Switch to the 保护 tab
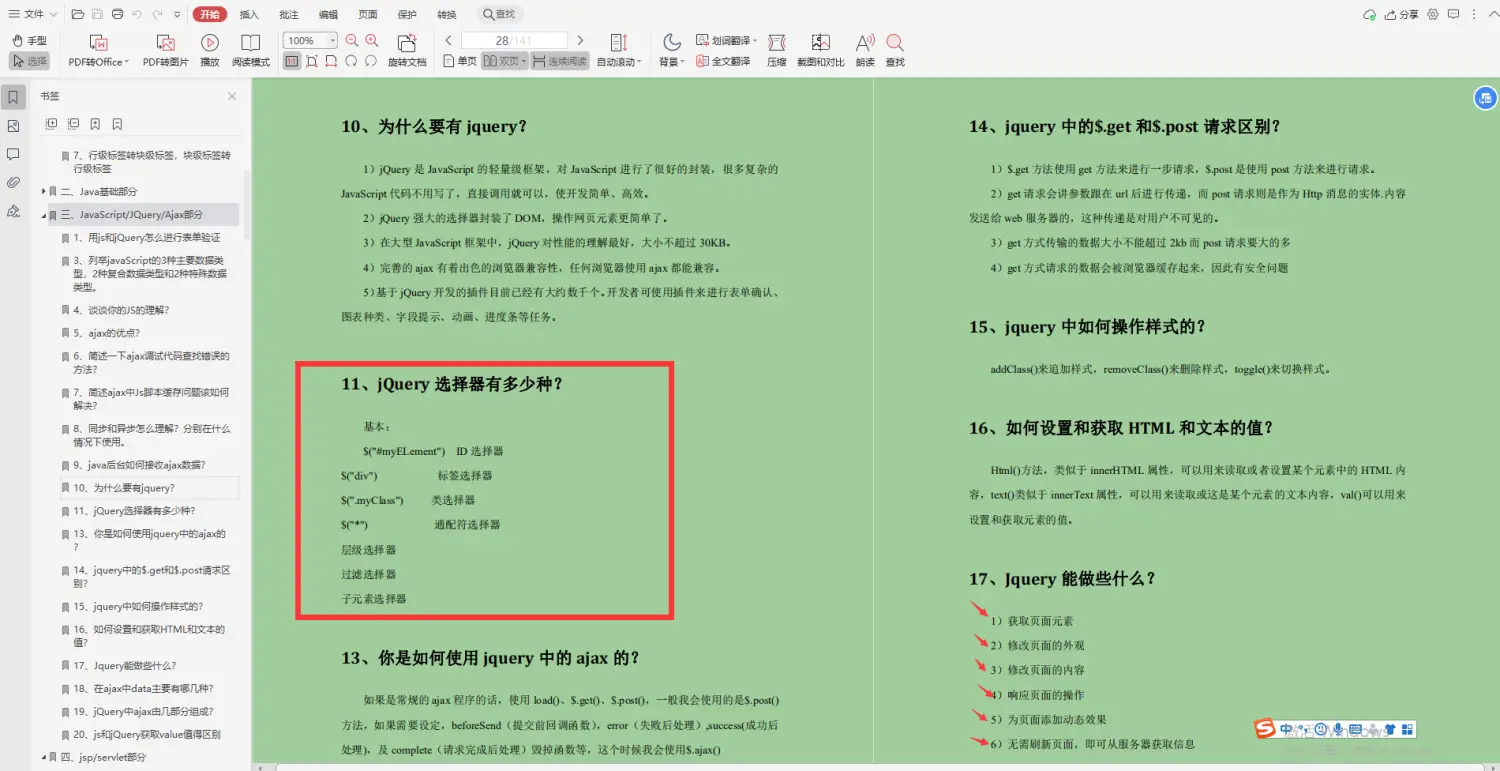This screenshot has width=1500, height=771. point(407,14)
